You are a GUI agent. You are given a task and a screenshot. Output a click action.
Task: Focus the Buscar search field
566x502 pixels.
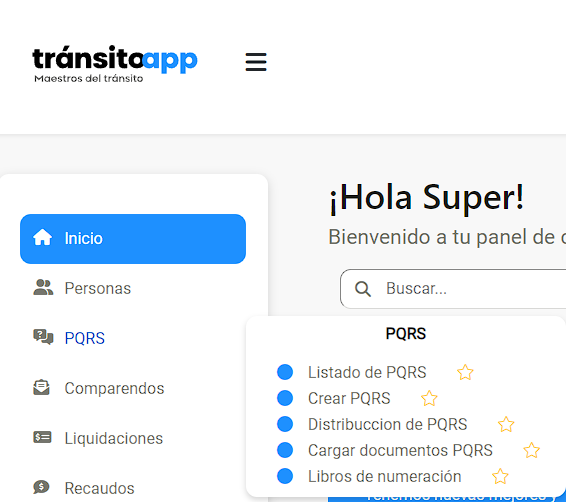[453, 289]
